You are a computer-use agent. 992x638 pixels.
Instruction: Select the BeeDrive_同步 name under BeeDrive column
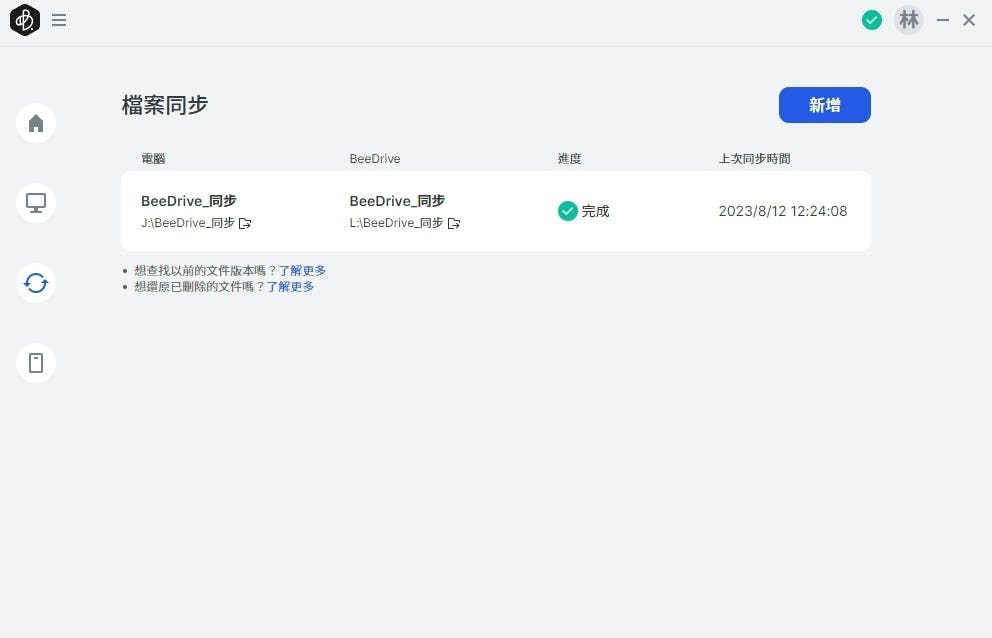pos(397,201)
